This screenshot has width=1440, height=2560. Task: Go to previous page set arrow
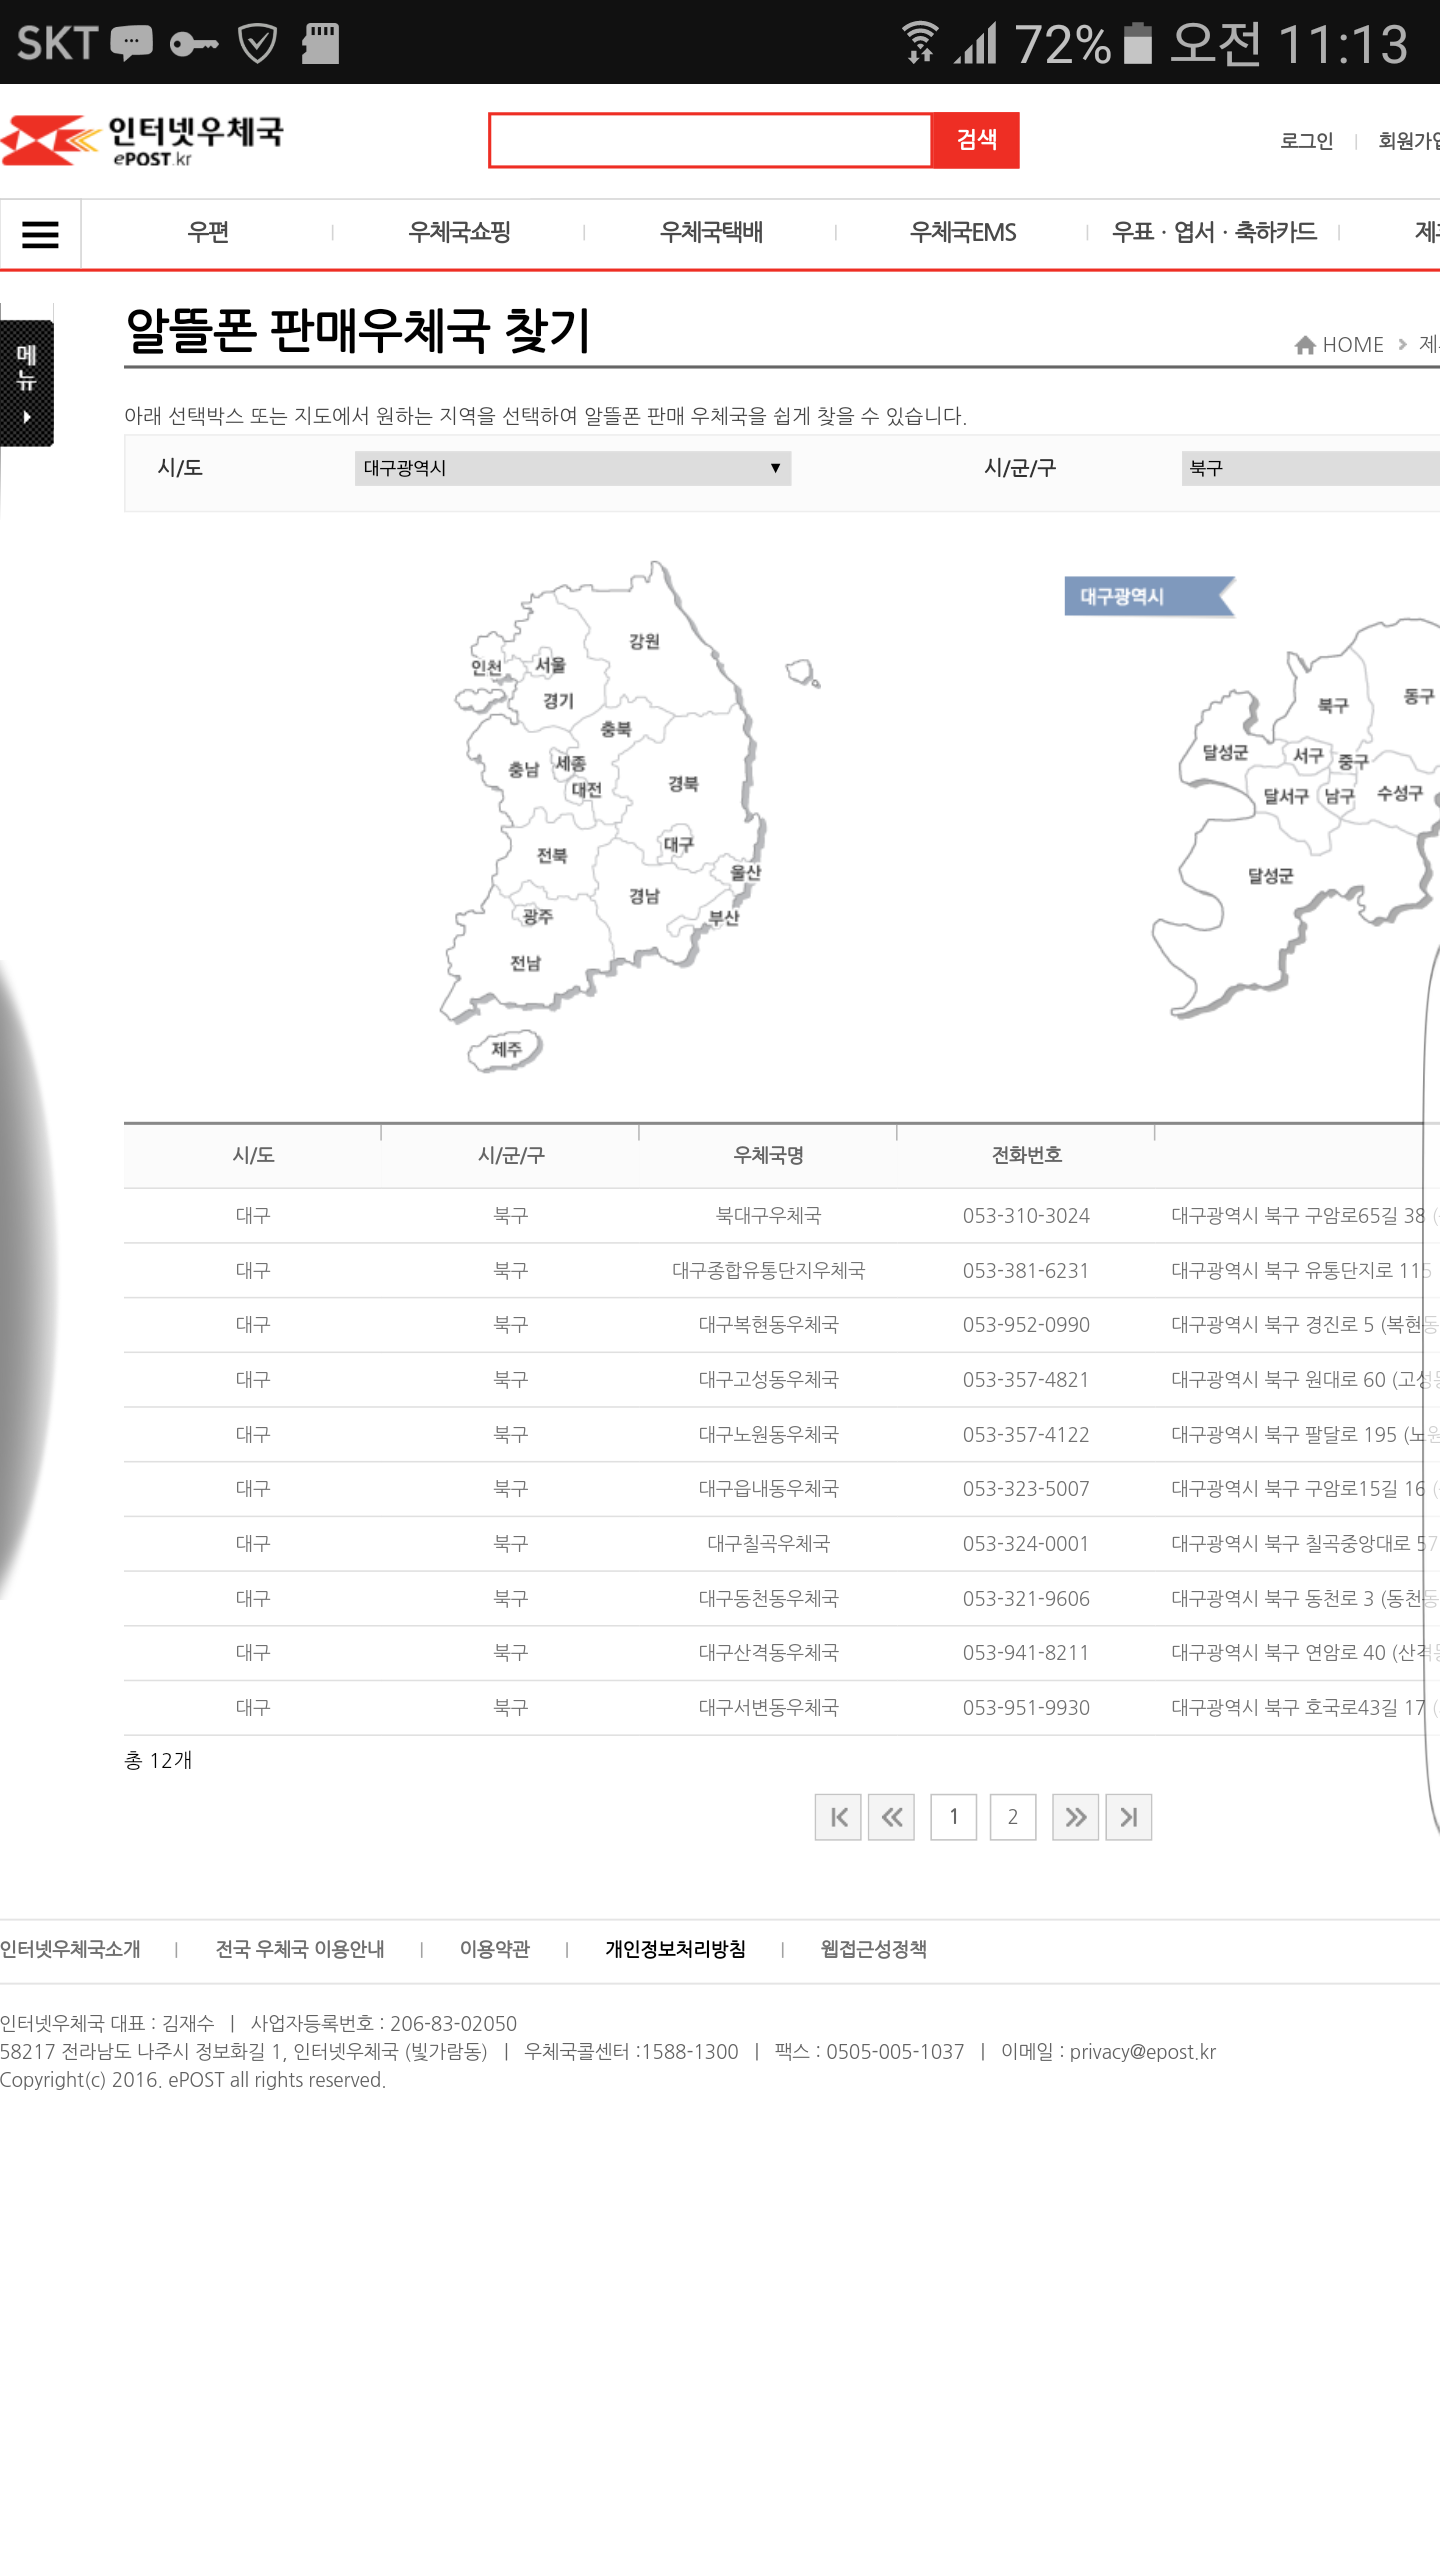[x=891, y=1817]
